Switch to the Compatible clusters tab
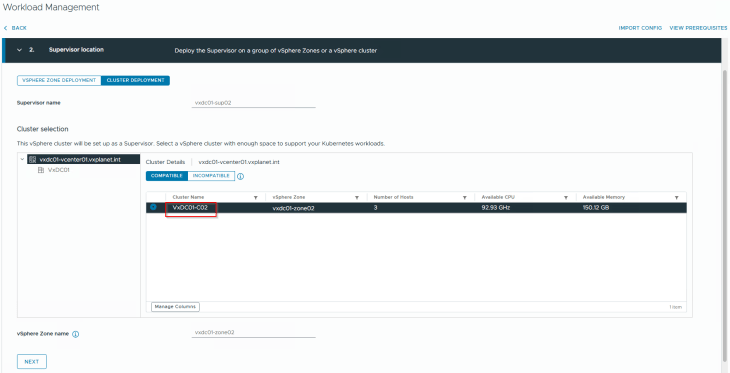Screen dimensions: 730x373 pyautogui.click(x=167, y=176)
